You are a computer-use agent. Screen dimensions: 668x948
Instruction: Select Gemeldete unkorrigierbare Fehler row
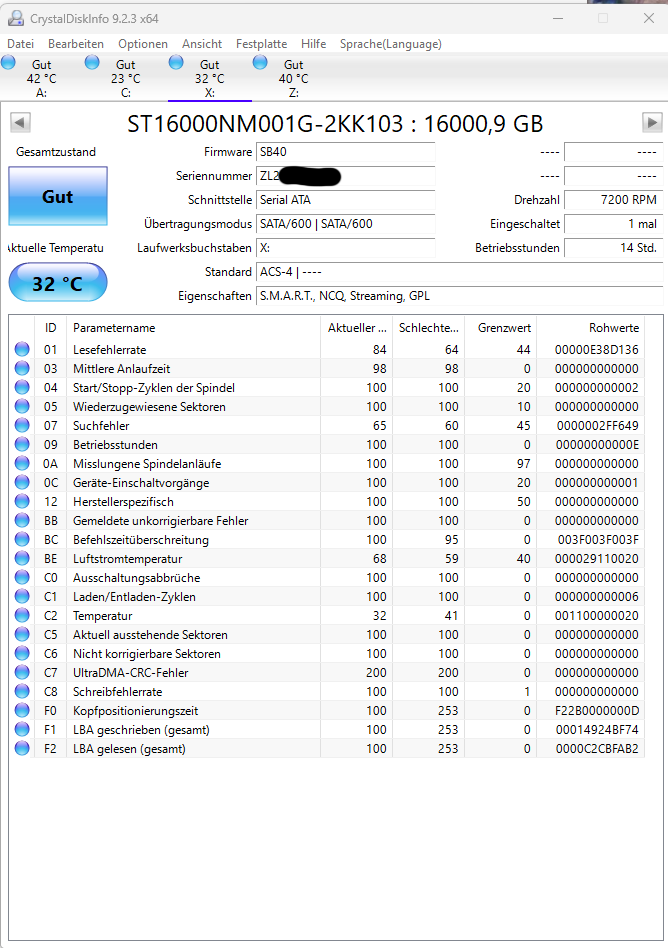tap(326, 521)
